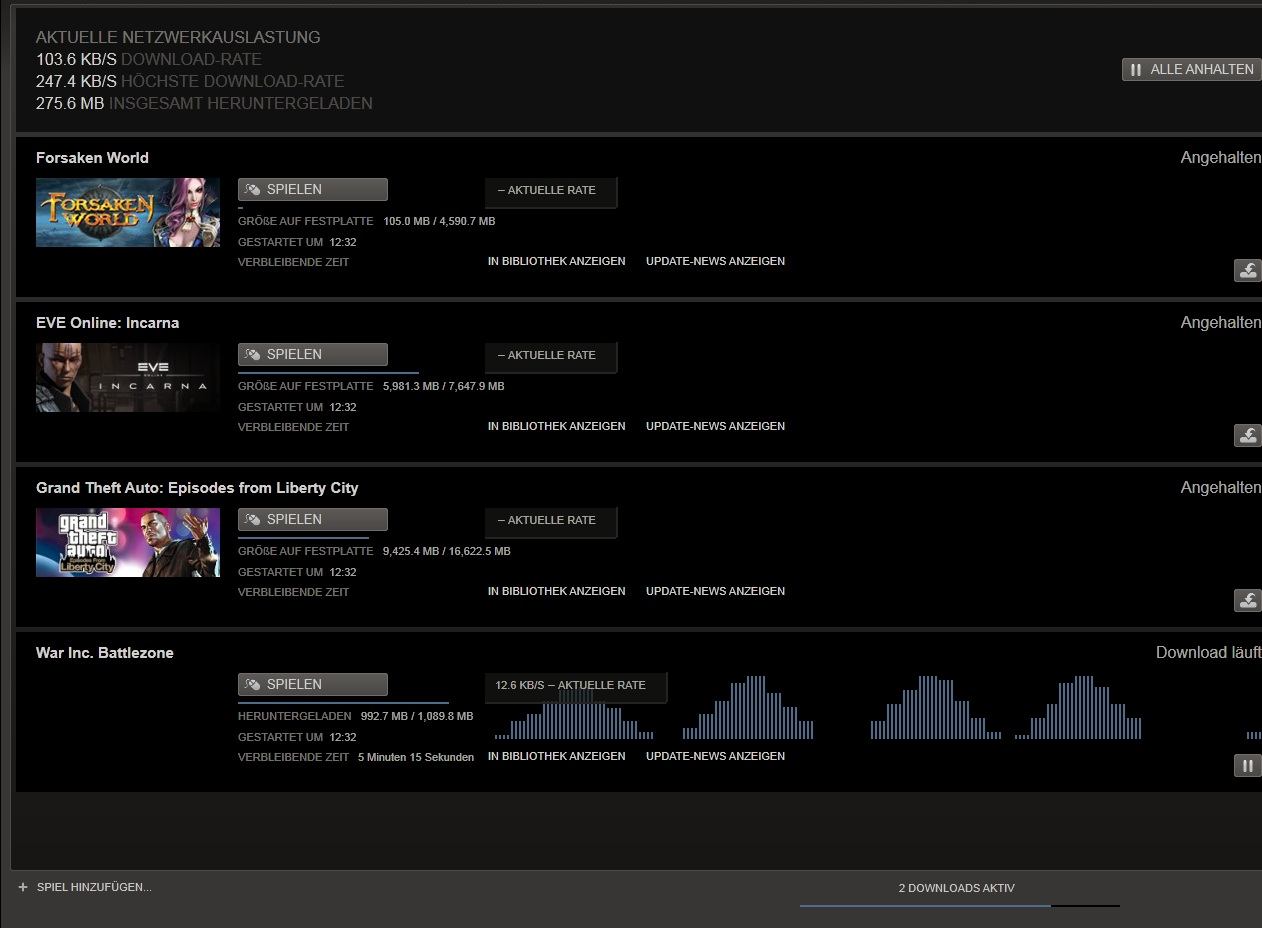This screenshot has width=1262, height=928.
Task: Click the 275.6 MB insgesamt heruntergeladen text
Action: click(204, 103)
